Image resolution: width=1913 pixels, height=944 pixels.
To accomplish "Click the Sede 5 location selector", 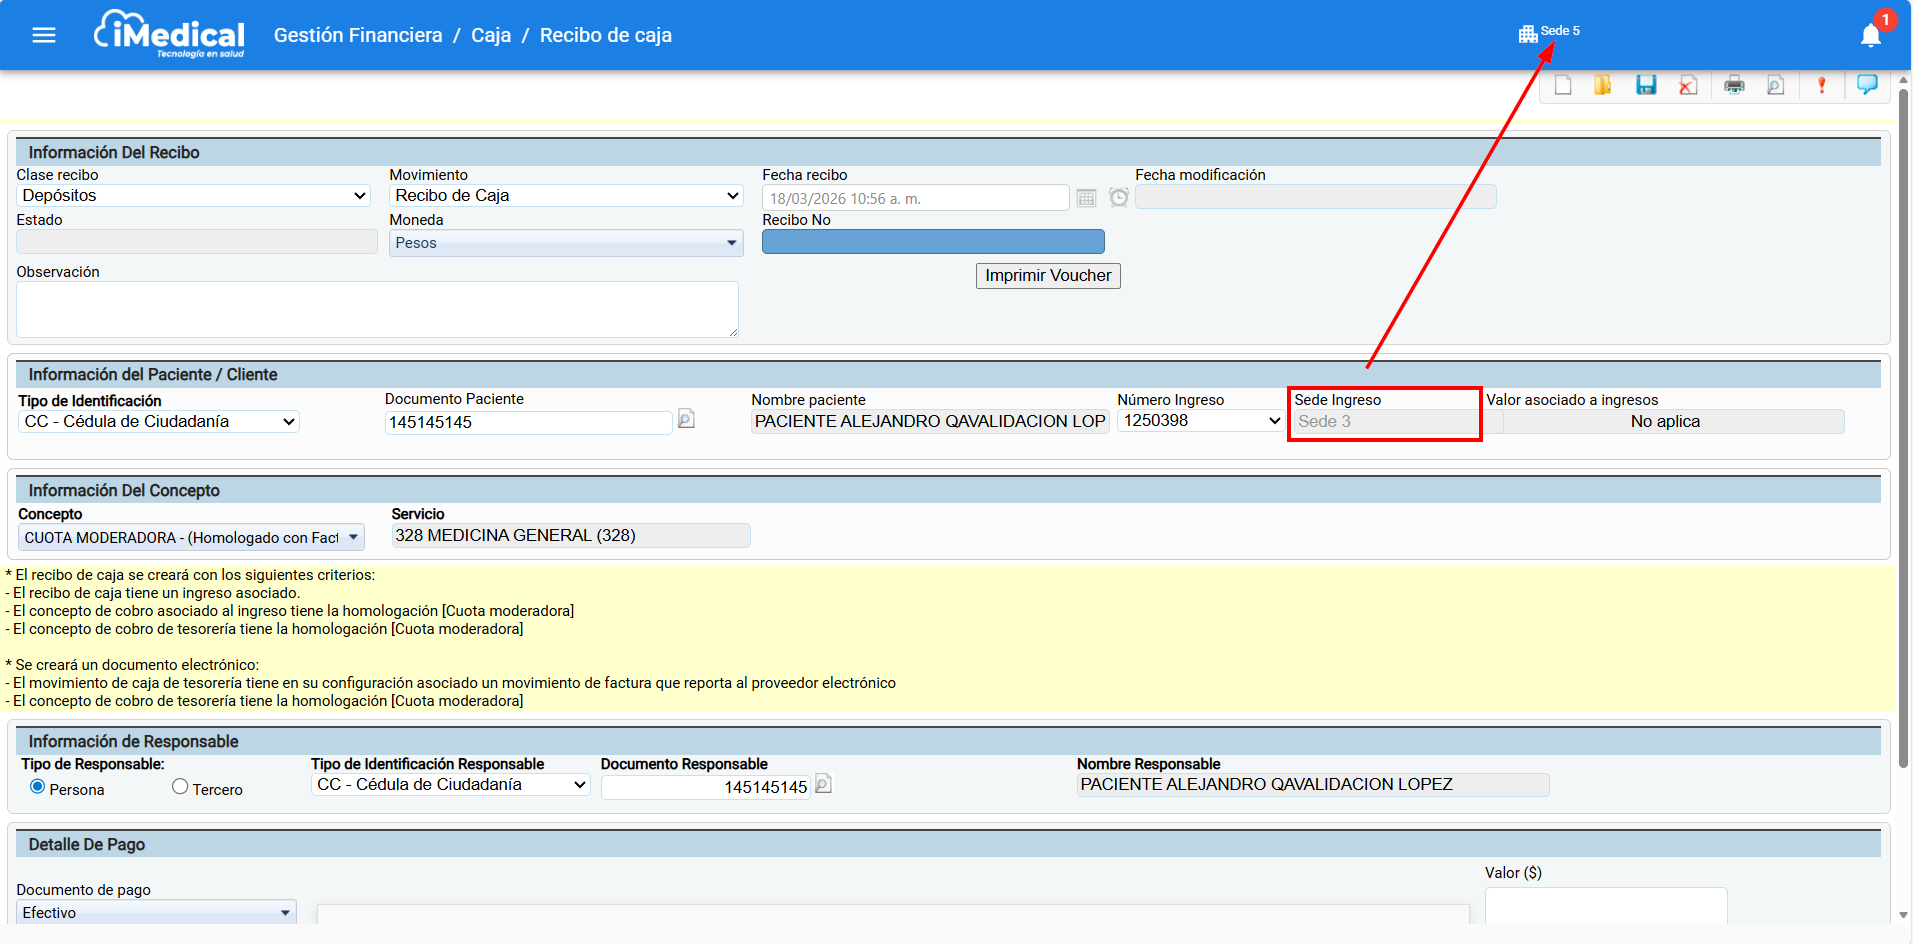I will tap(1549, 32).
